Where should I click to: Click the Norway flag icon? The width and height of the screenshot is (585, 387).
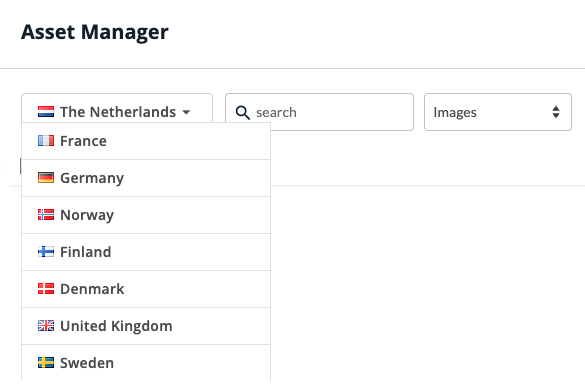[x=46, y=215]
